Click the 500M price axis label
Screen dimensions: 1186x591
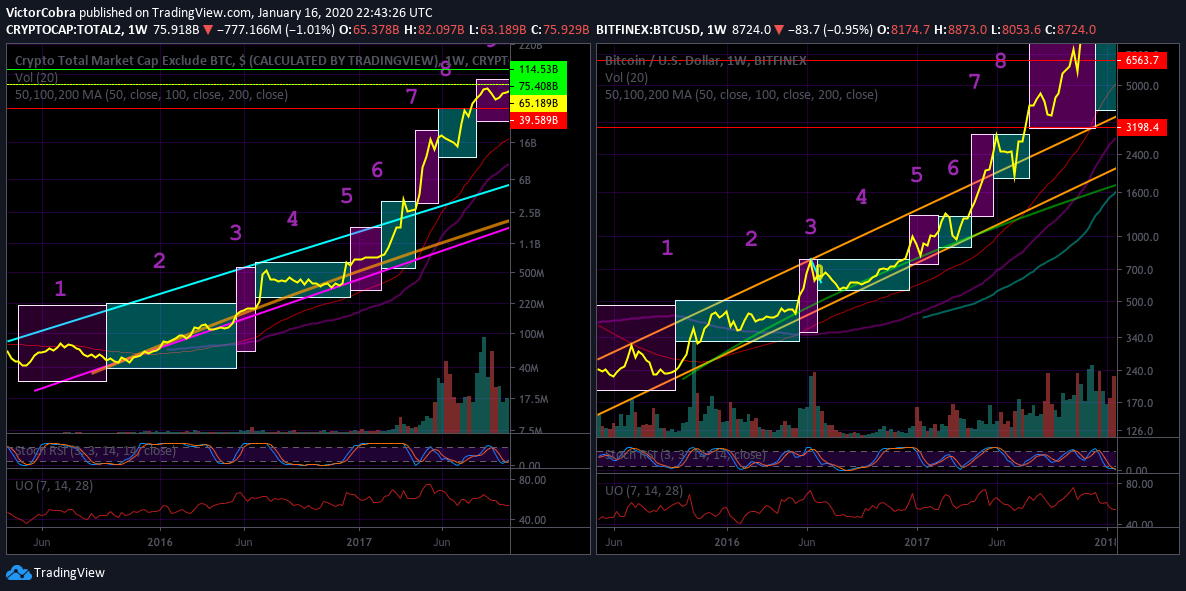tap(530, 272)
